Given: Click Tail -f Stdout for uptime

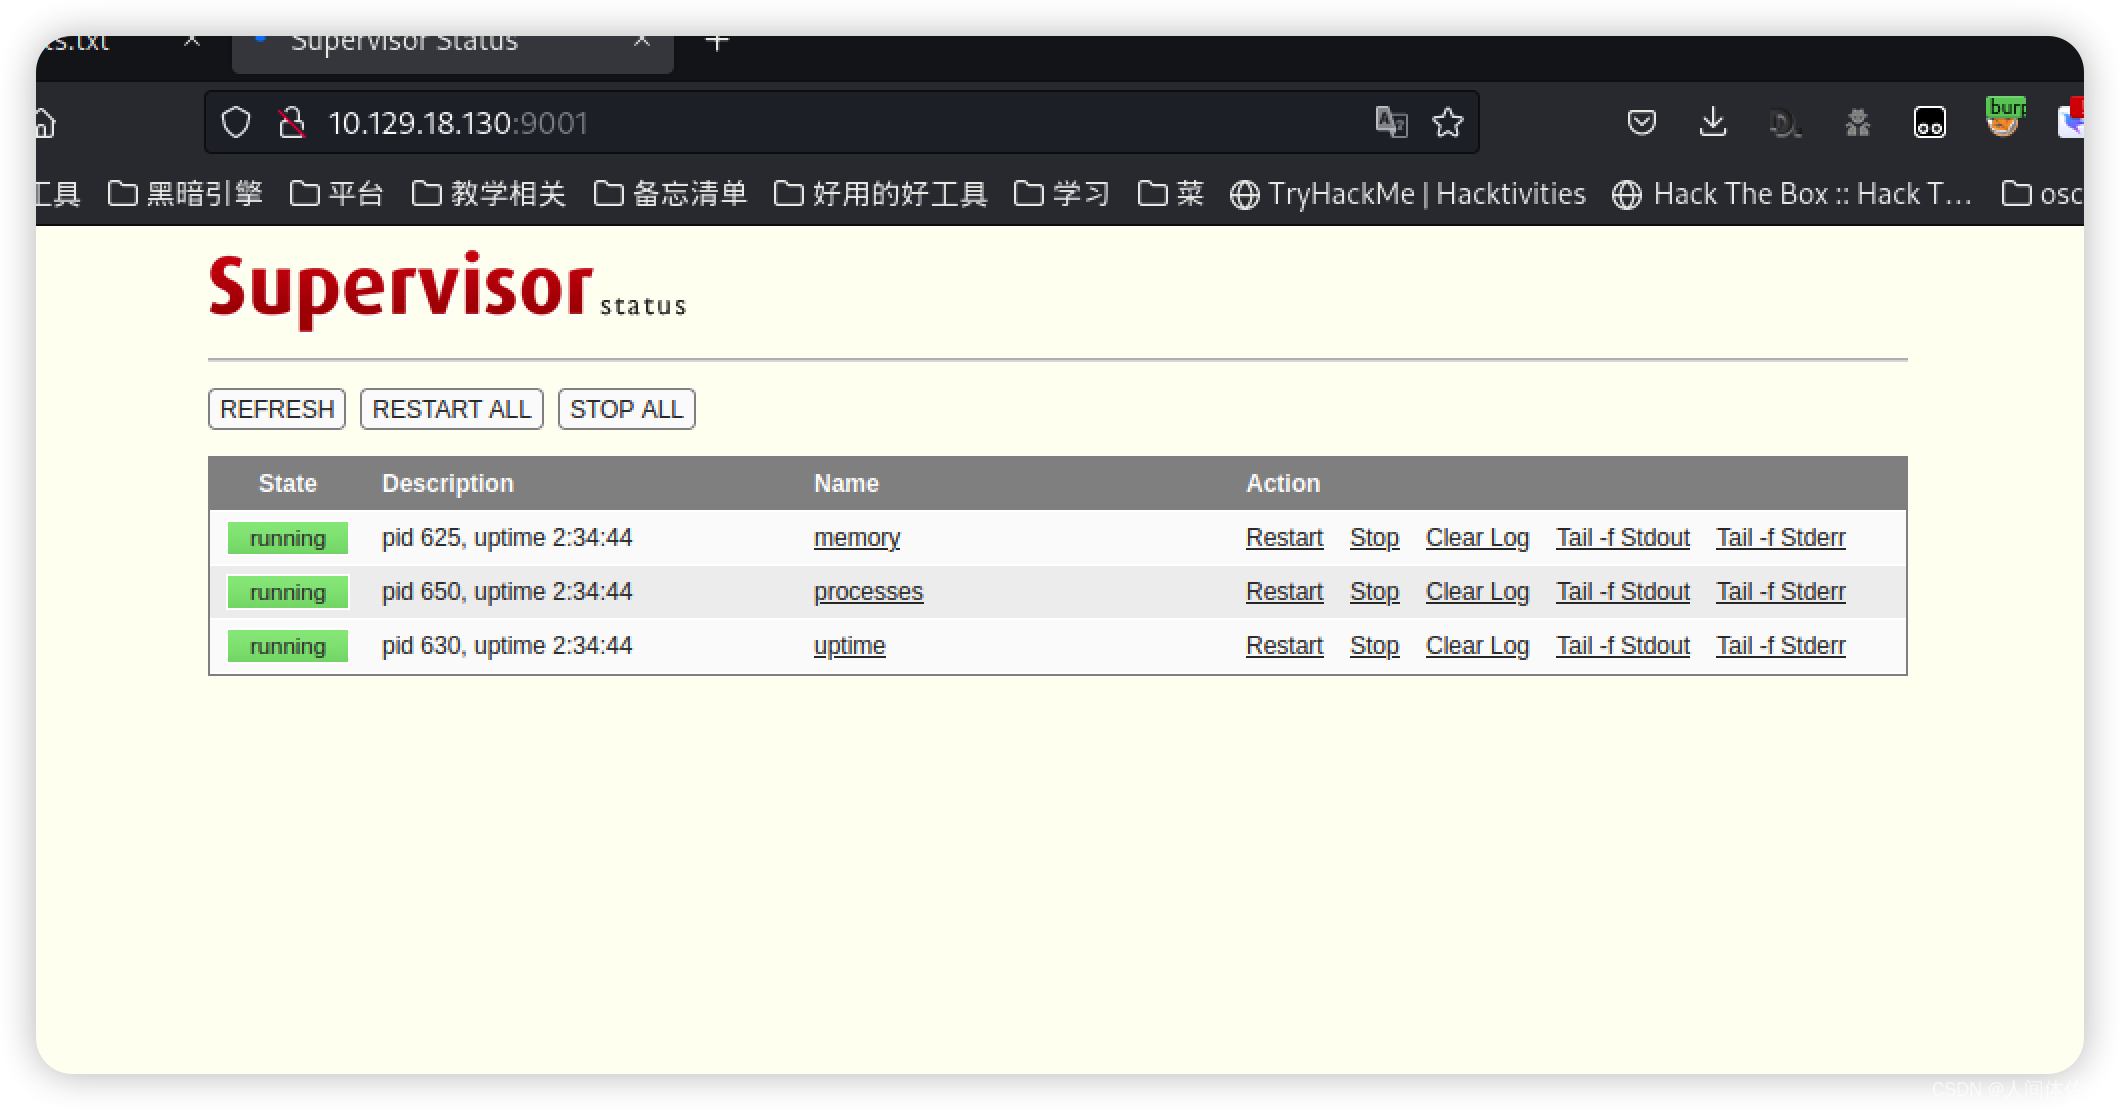Looking at the screenshot, I should (1624, 645).
